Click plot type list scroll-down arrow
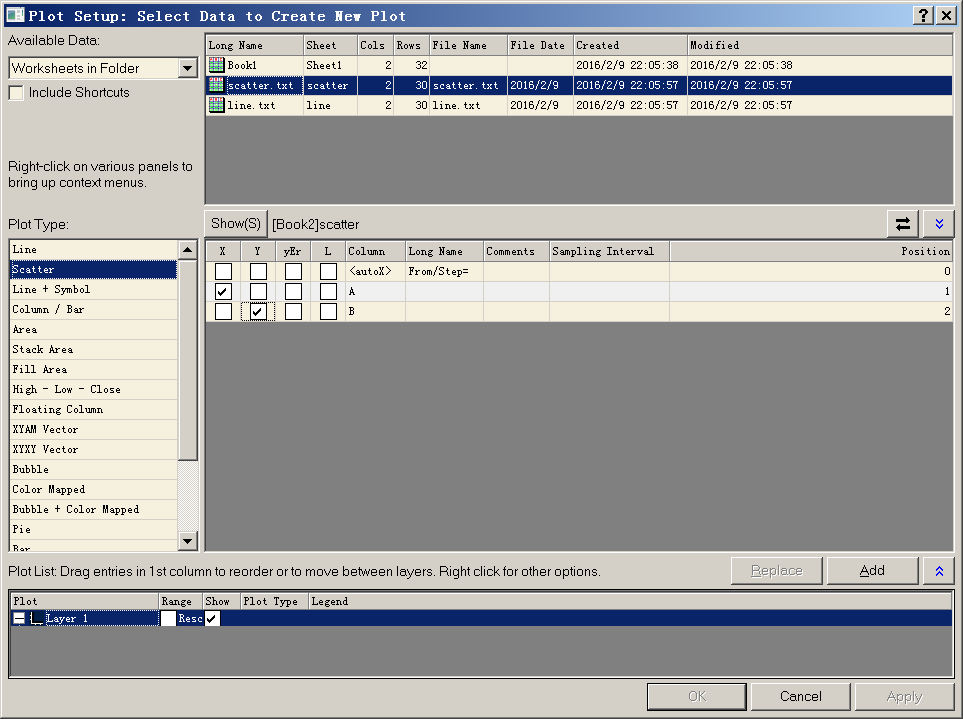 [x=187, y=541]
